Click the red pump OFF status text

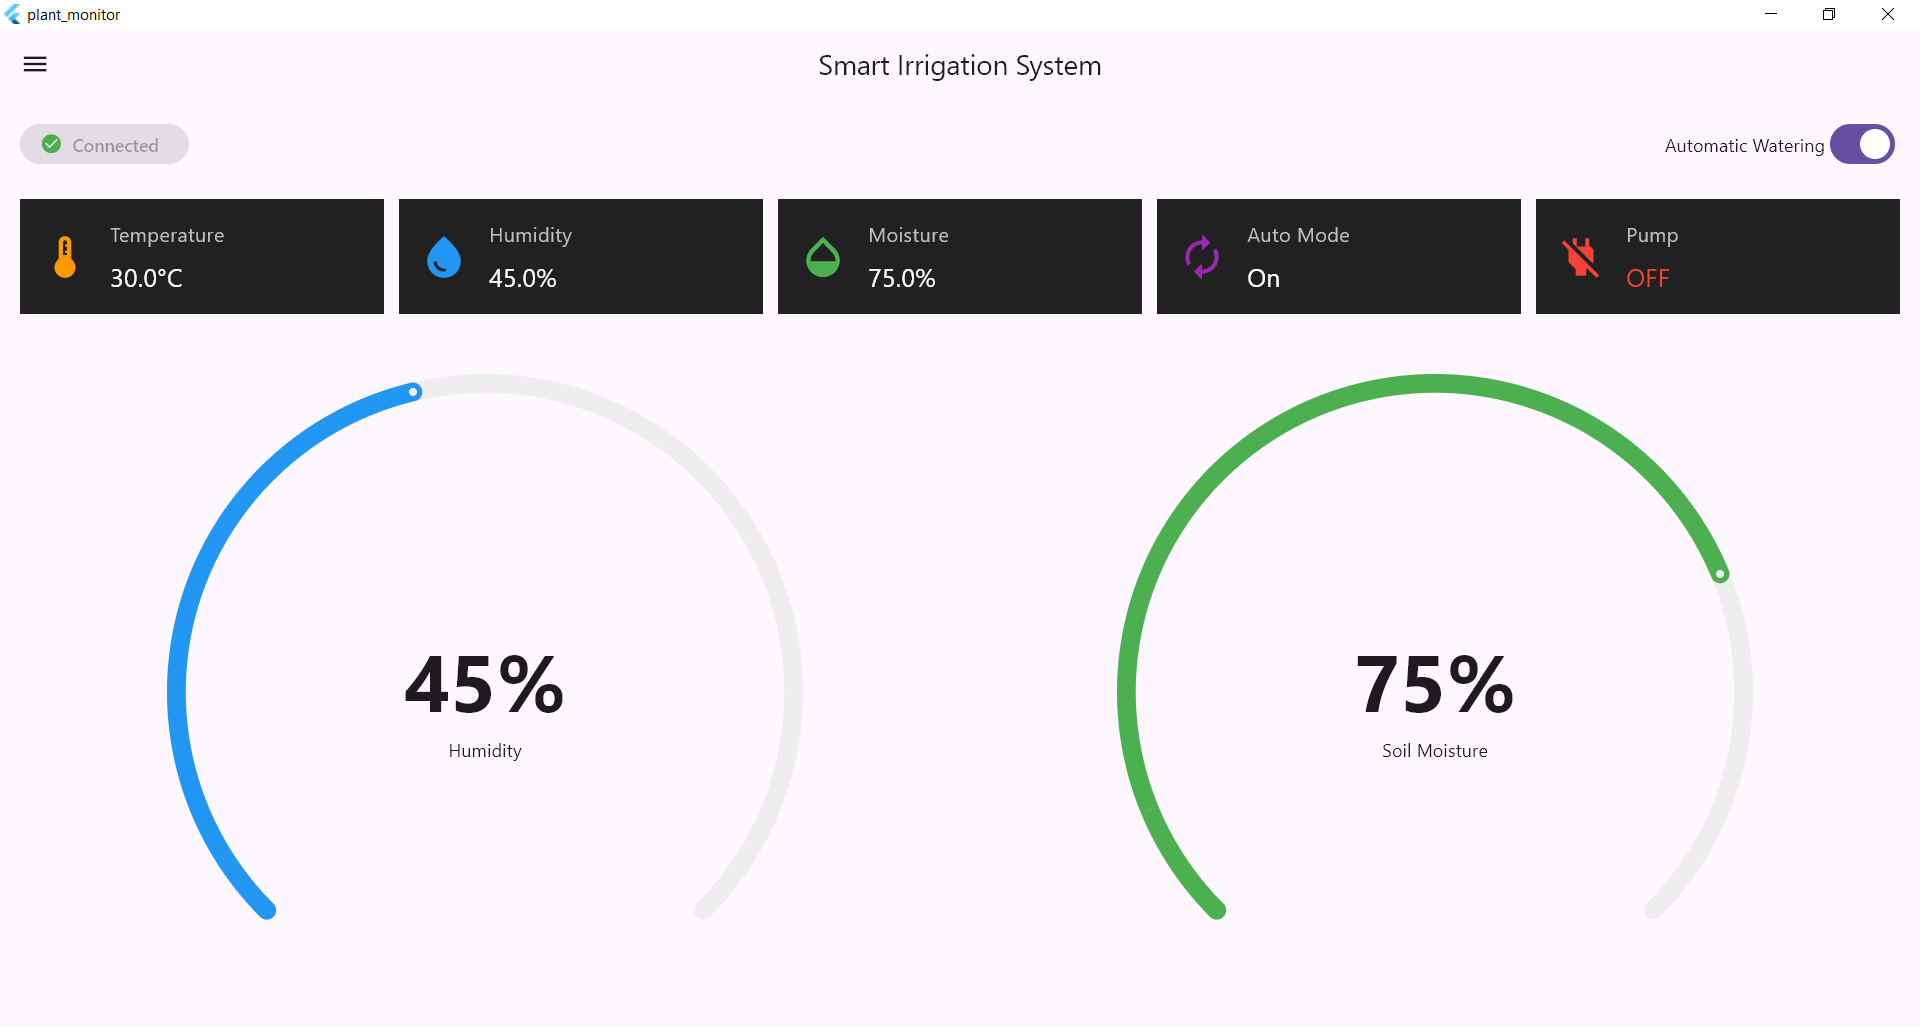(x=1648, y=278)
